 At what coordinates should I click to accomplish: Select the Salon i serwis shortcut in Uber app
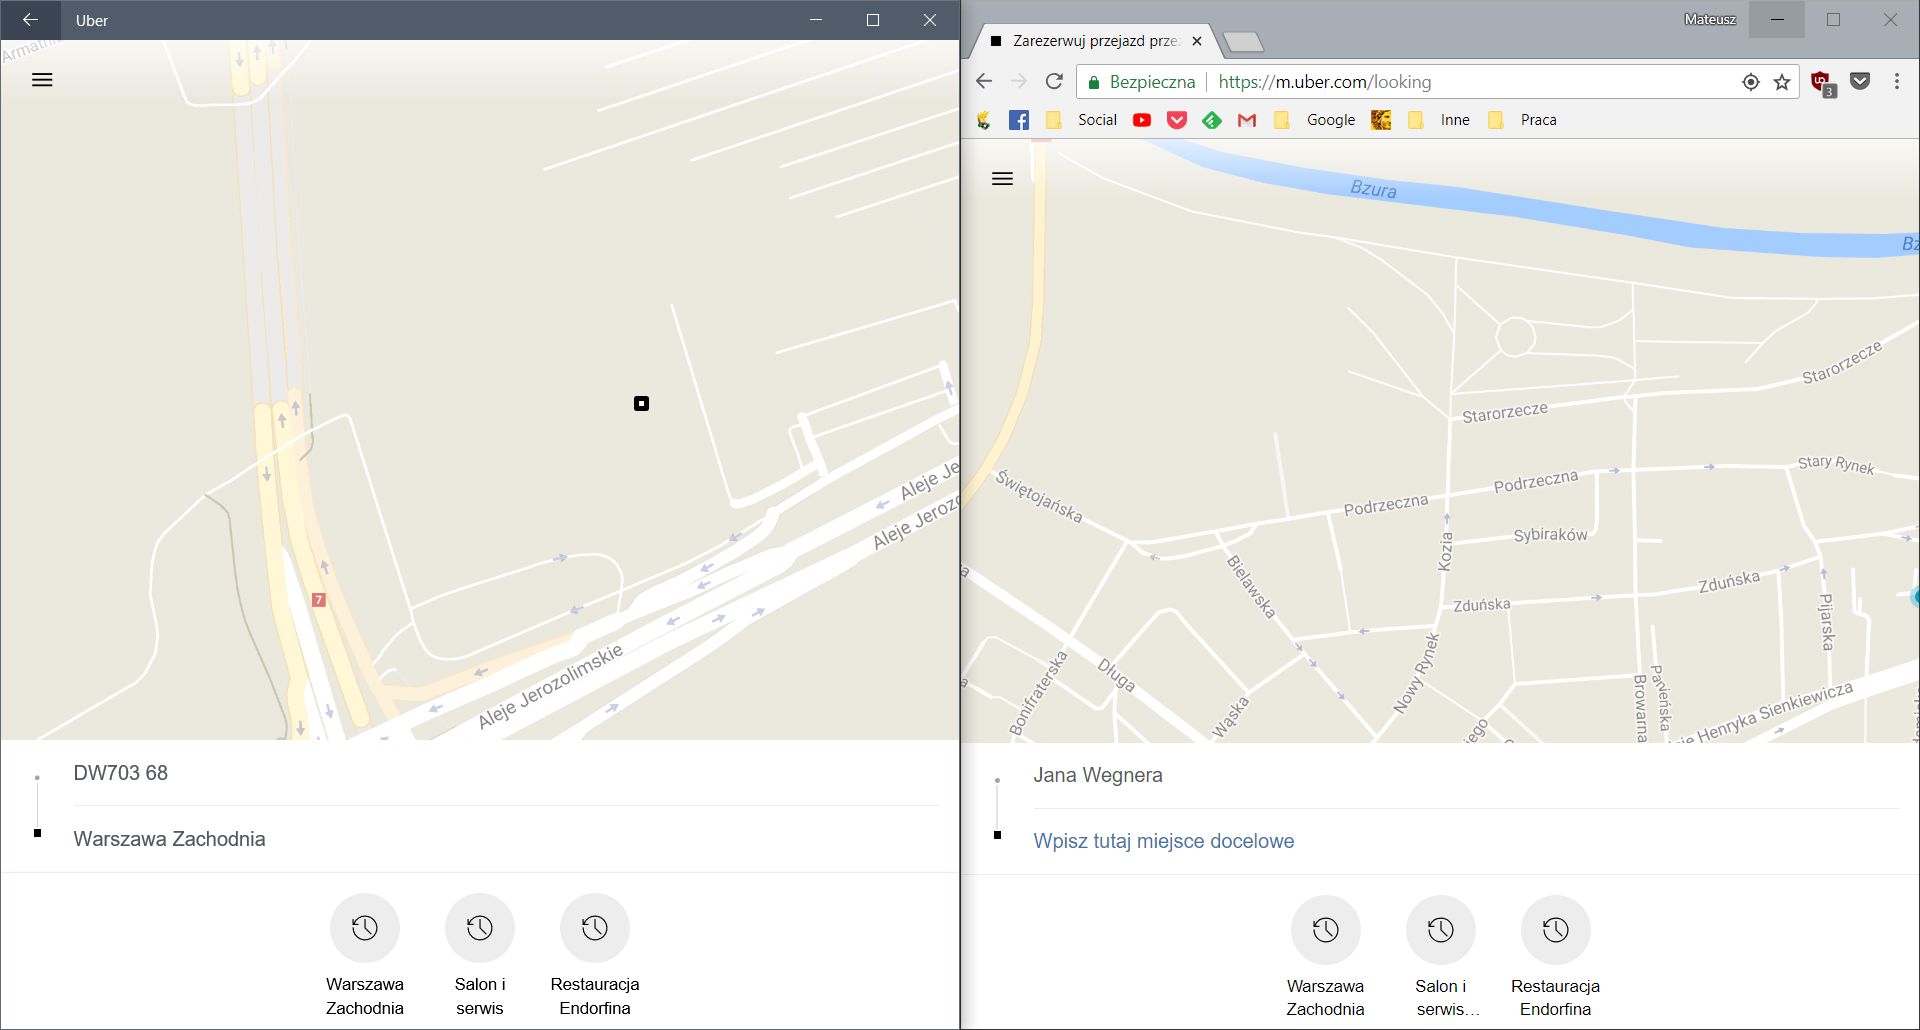click(480, 928)
